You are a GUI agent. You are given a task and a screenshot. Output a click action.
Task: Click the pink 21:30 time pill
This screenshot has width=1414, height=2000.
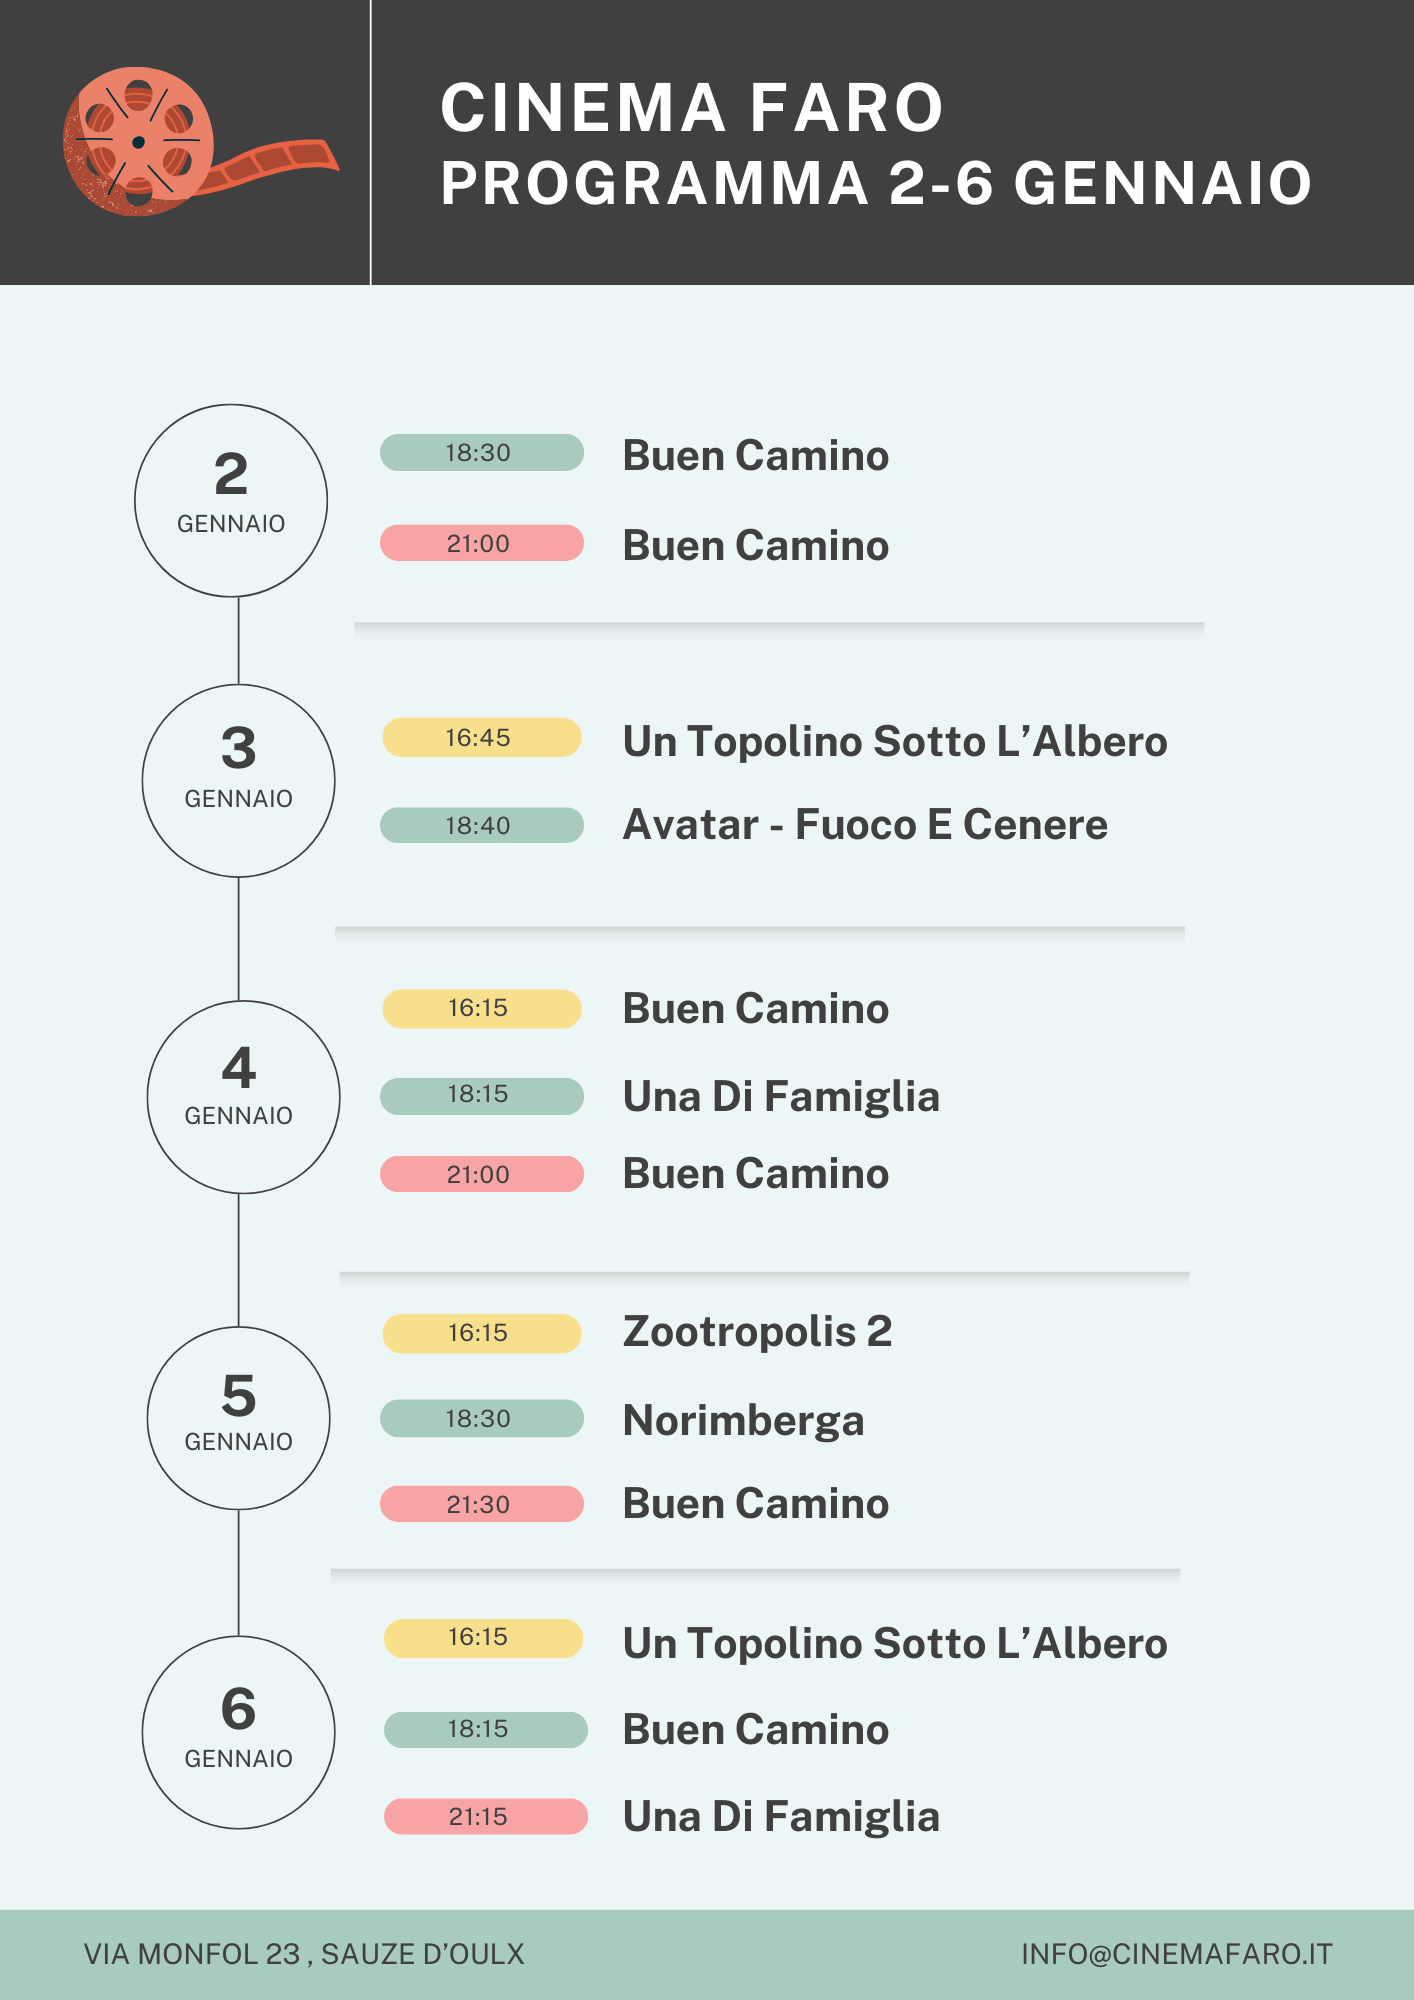tap(481, 1504)
